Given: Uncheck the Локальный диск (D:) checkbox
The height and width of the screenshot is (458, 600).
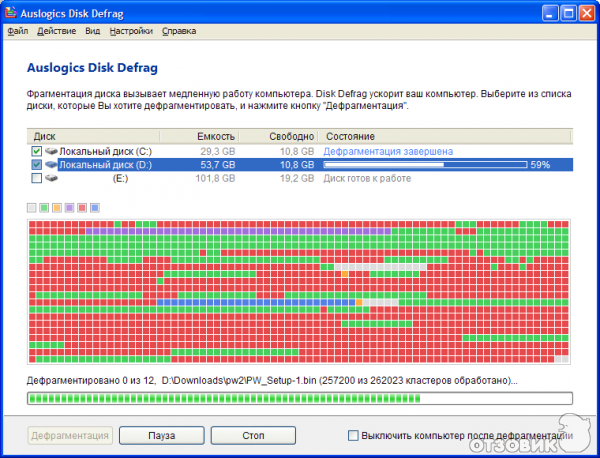Looking at the screenshot, I should [37, 164].
